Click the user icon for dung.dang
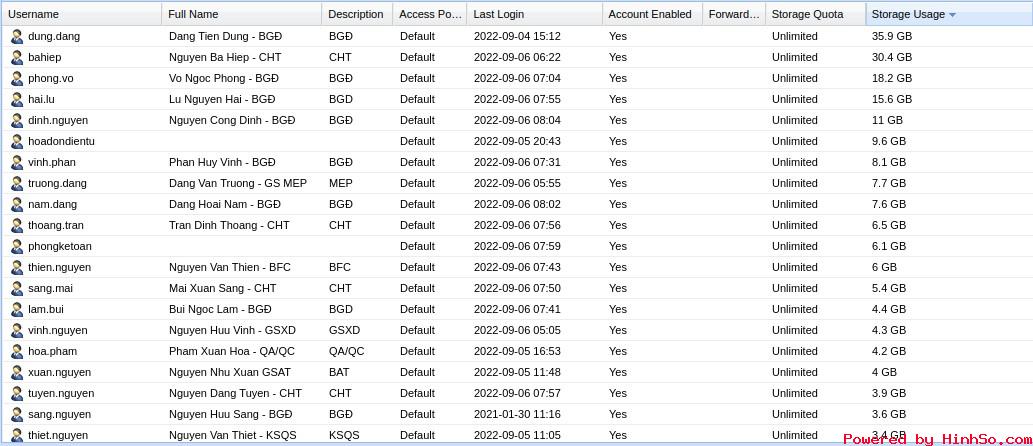This screenshot has width=1033, height=446. pos(17,36)
